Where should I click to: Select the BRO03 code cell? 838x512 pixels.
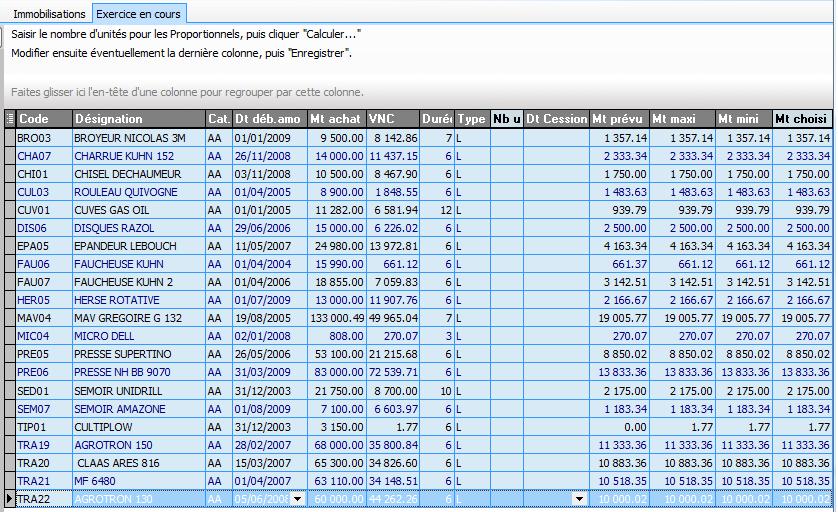coord(44,138)
